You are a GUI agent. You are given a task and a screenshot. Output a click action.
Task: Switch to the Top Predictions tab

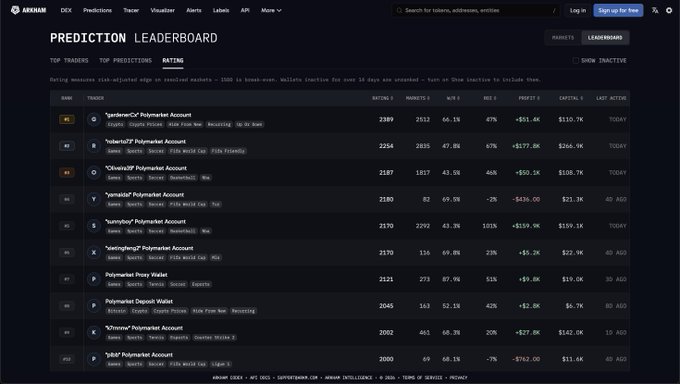(125, 60)
